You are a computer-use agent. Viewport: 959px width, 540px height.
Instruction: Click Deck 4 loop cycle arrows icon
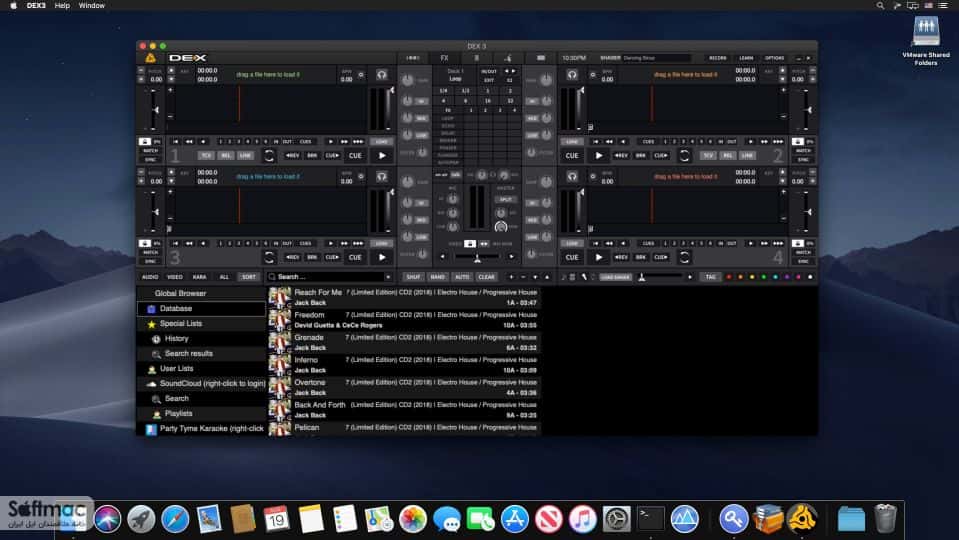tap(684, 257)
